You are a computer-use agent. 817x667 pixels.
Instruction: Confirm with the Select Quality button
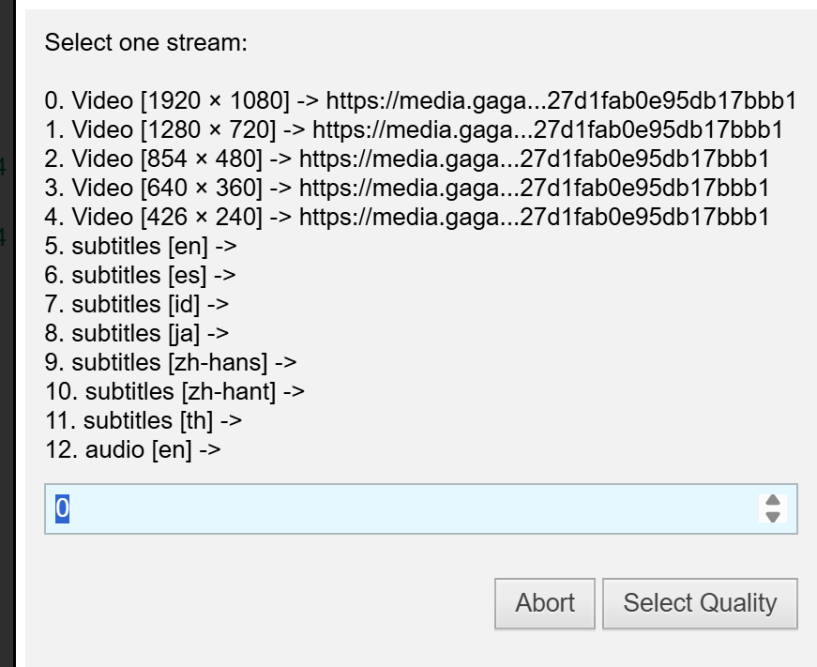(x=699, y=603)
